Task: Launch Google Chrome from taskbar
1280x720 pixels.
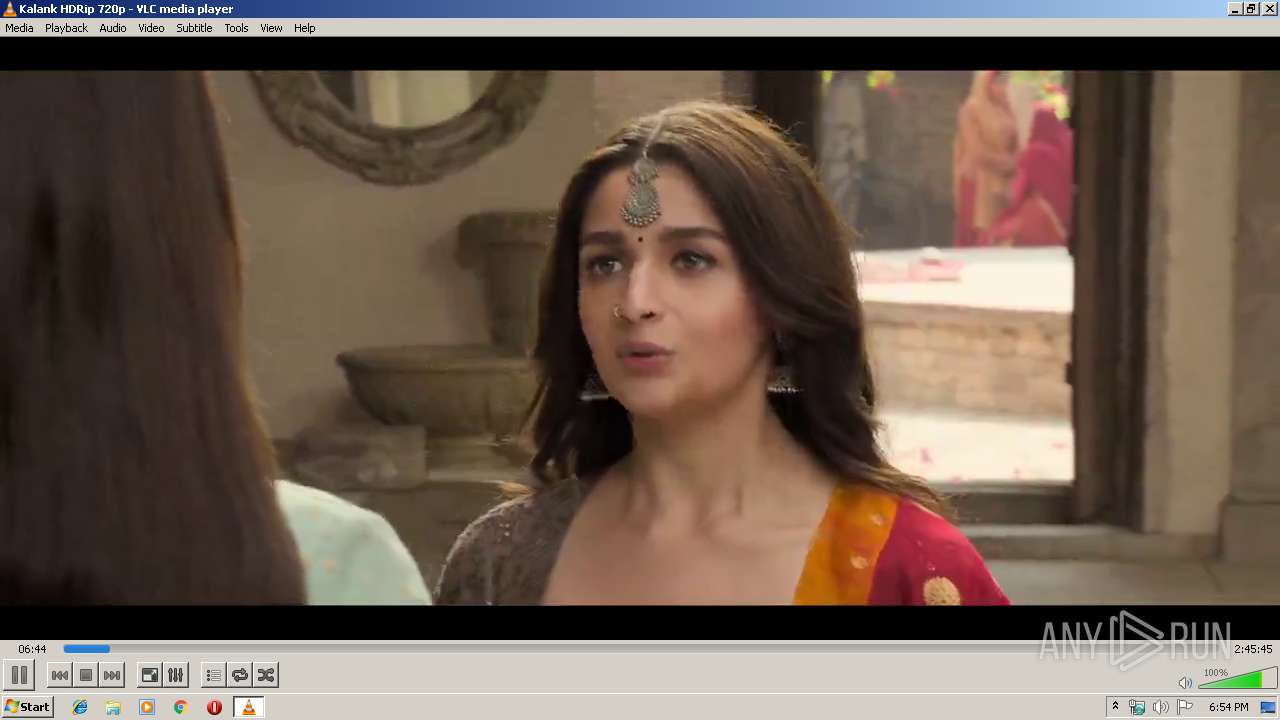Action: pos(180,707)
